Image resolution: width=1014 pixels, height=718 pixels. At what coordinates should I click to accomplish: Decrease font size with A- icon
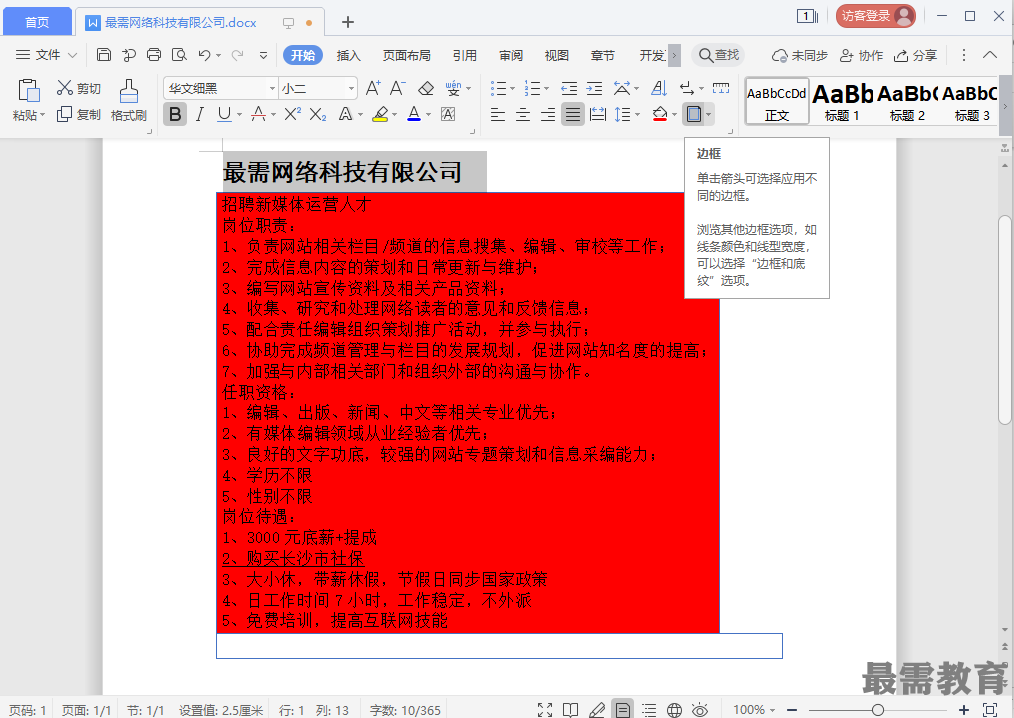point(398,88)
